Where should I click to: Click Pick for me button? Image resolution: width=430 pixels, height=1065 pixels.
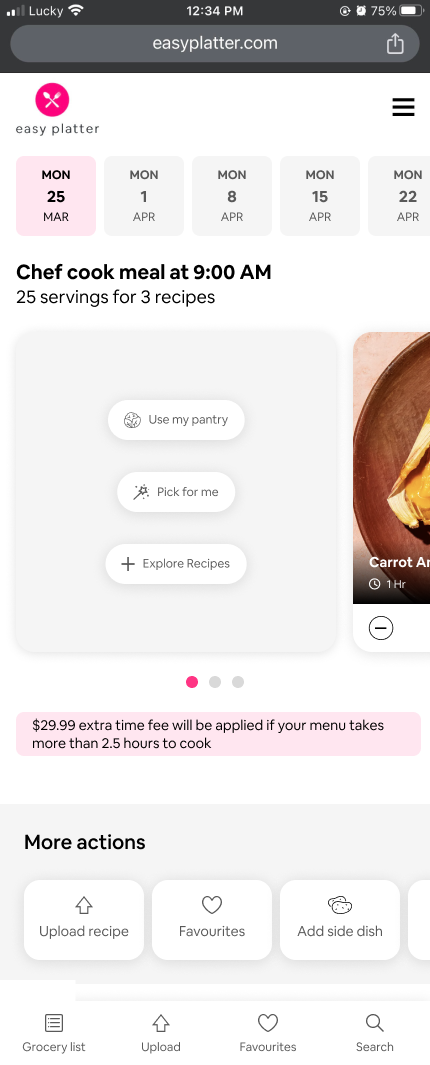click(x=176, y=492)
